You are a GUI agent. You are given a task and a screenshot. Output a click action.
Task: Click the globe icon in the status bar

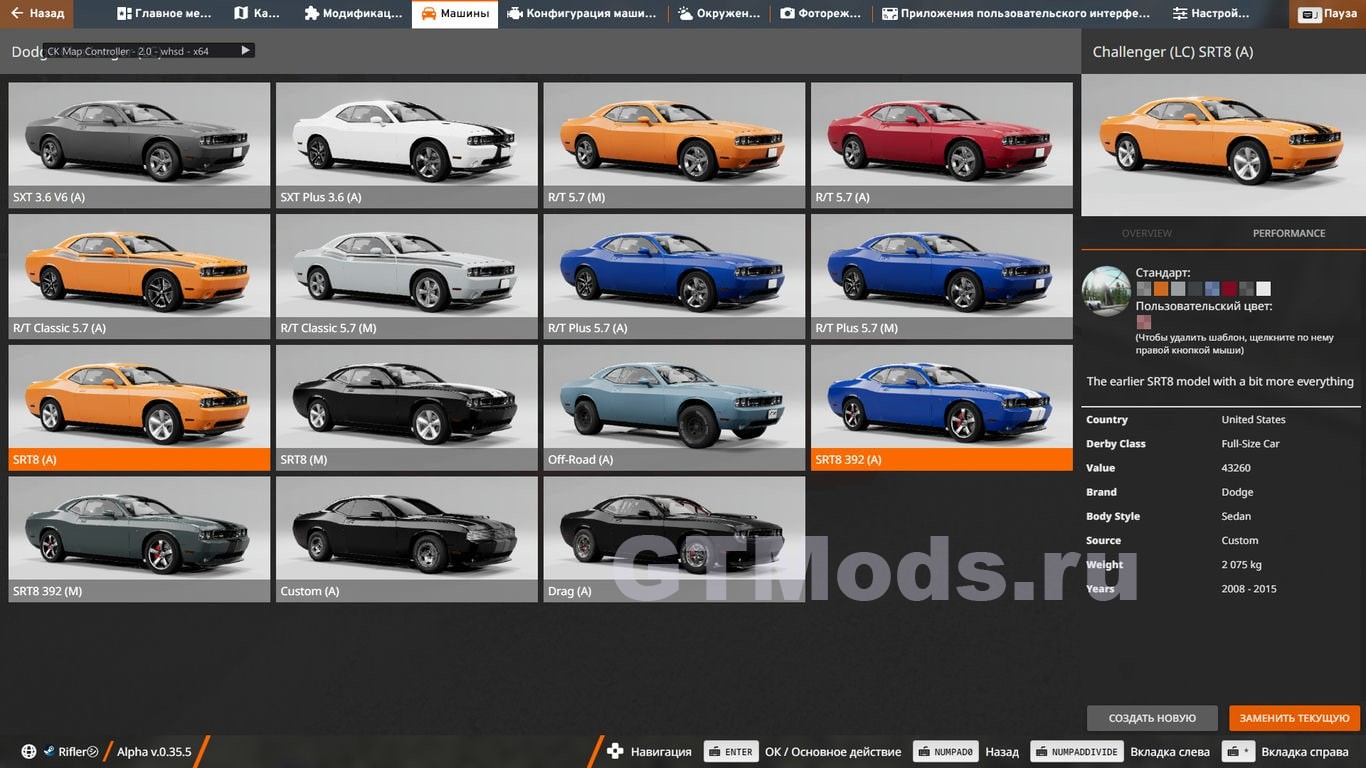(29, 752)
